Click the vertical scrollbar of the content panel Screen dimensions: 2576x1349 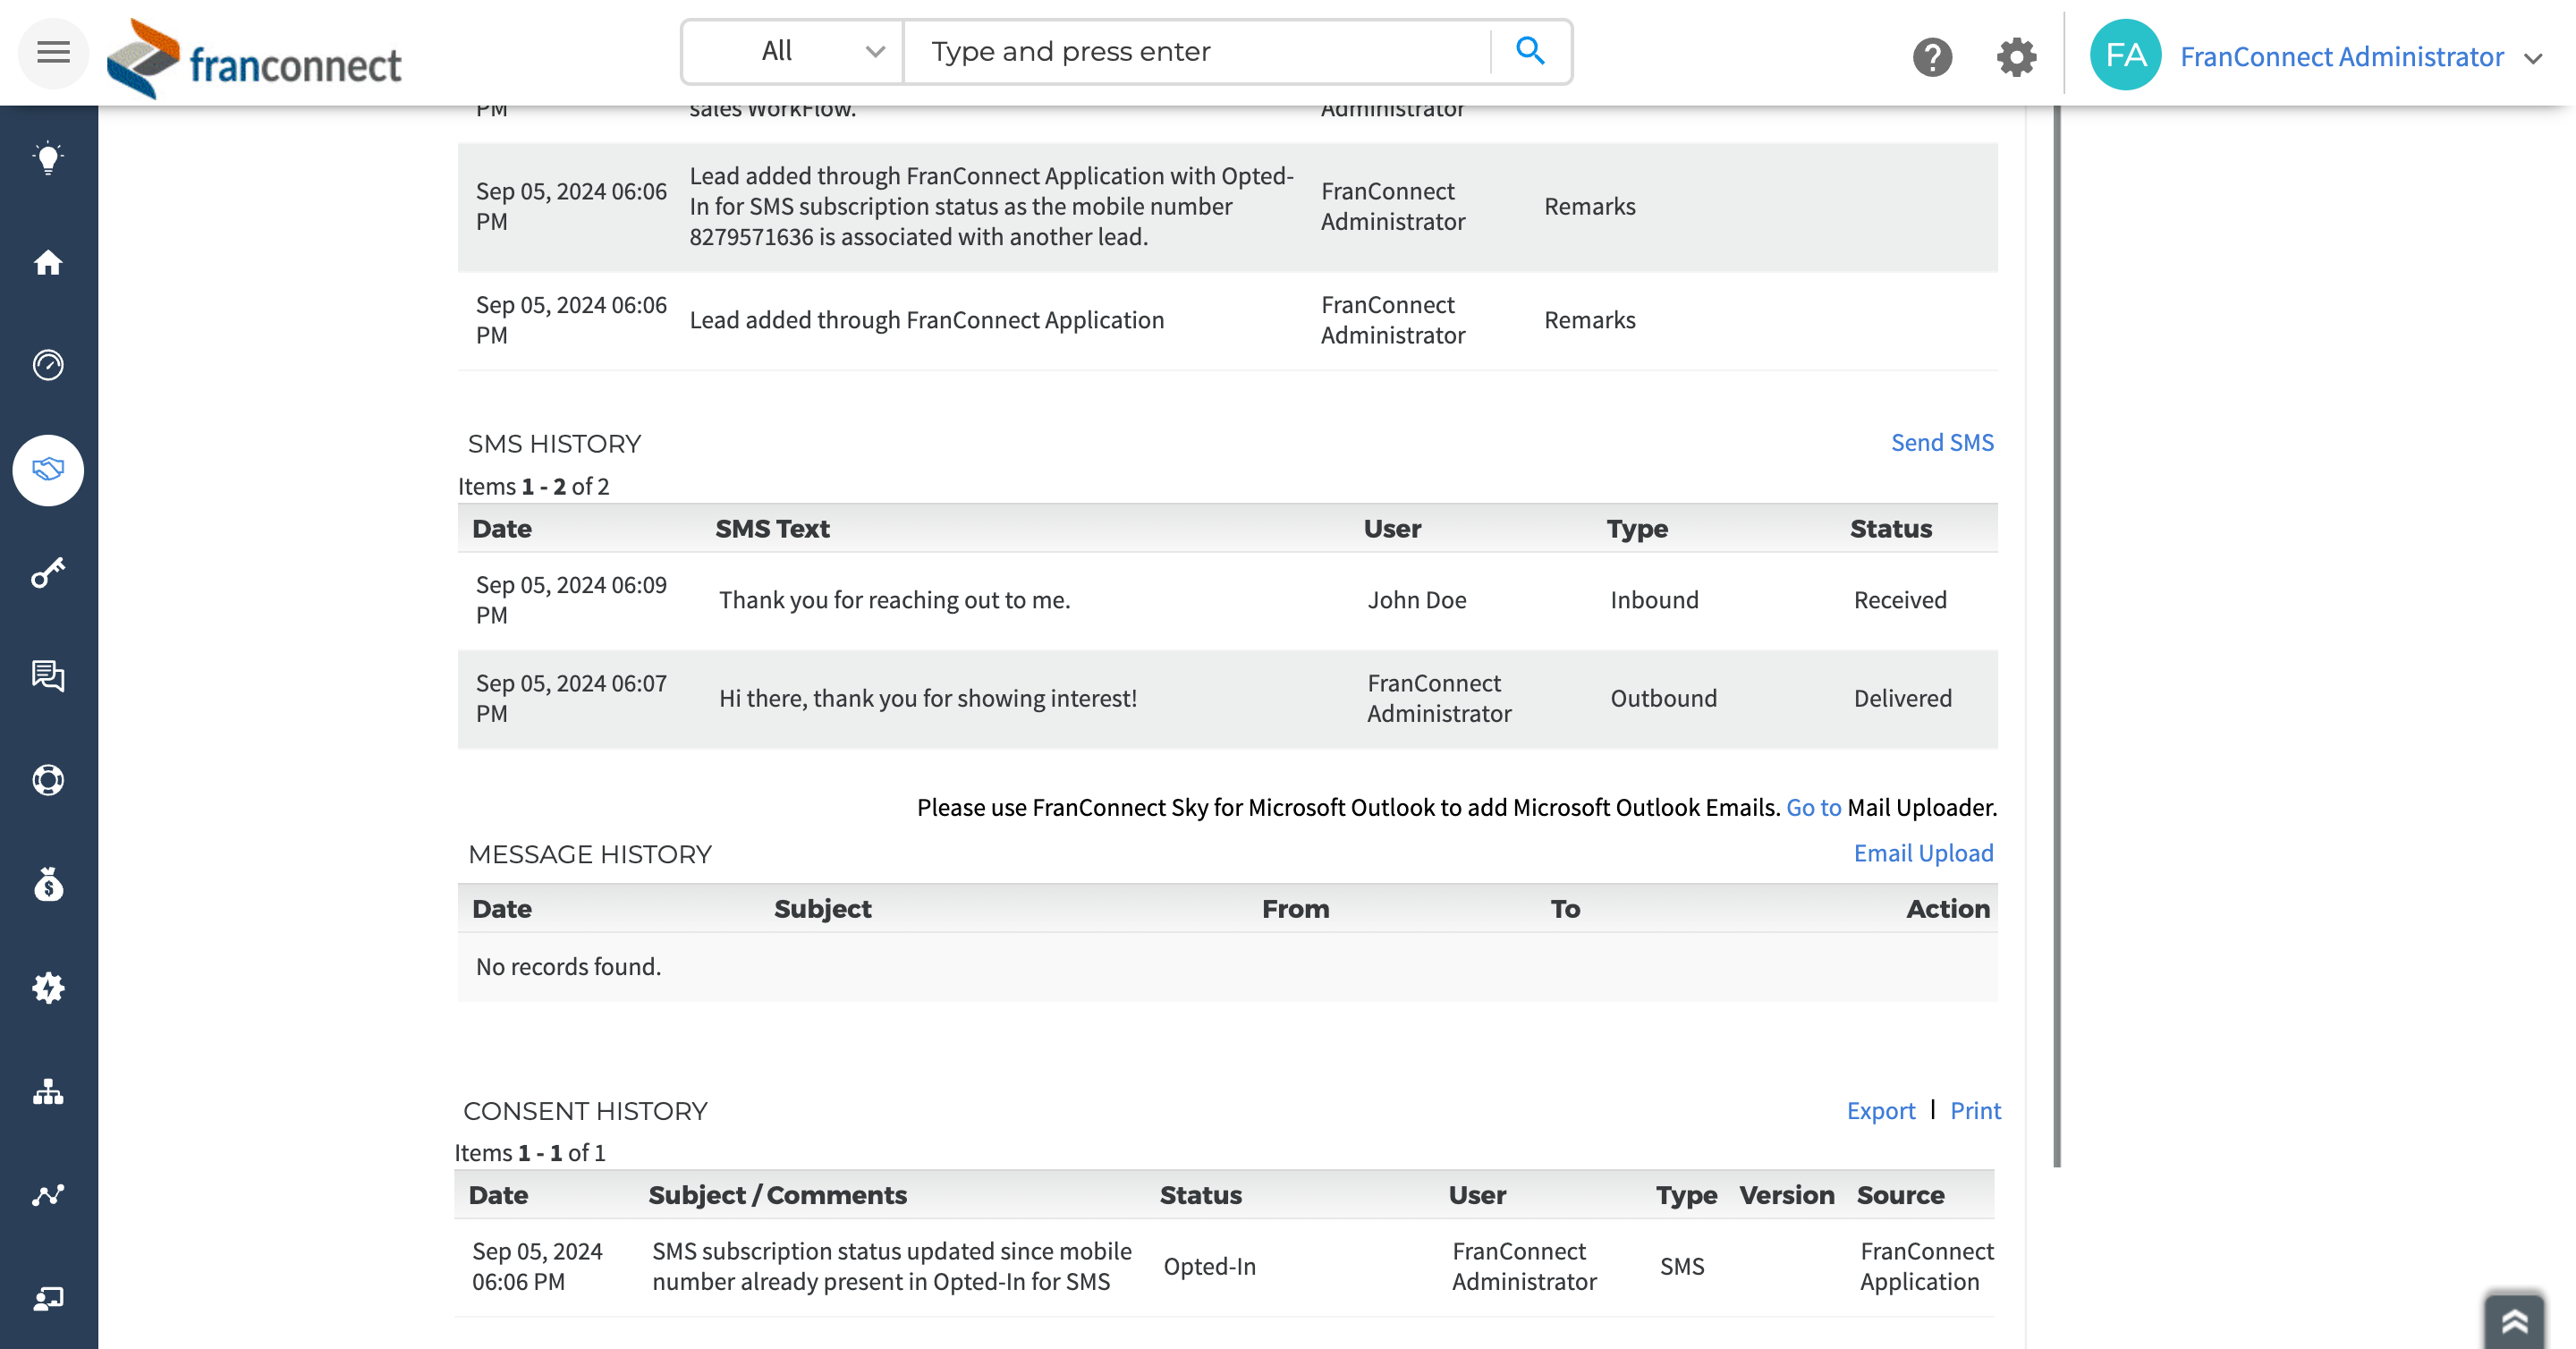tap(2057, 636)
